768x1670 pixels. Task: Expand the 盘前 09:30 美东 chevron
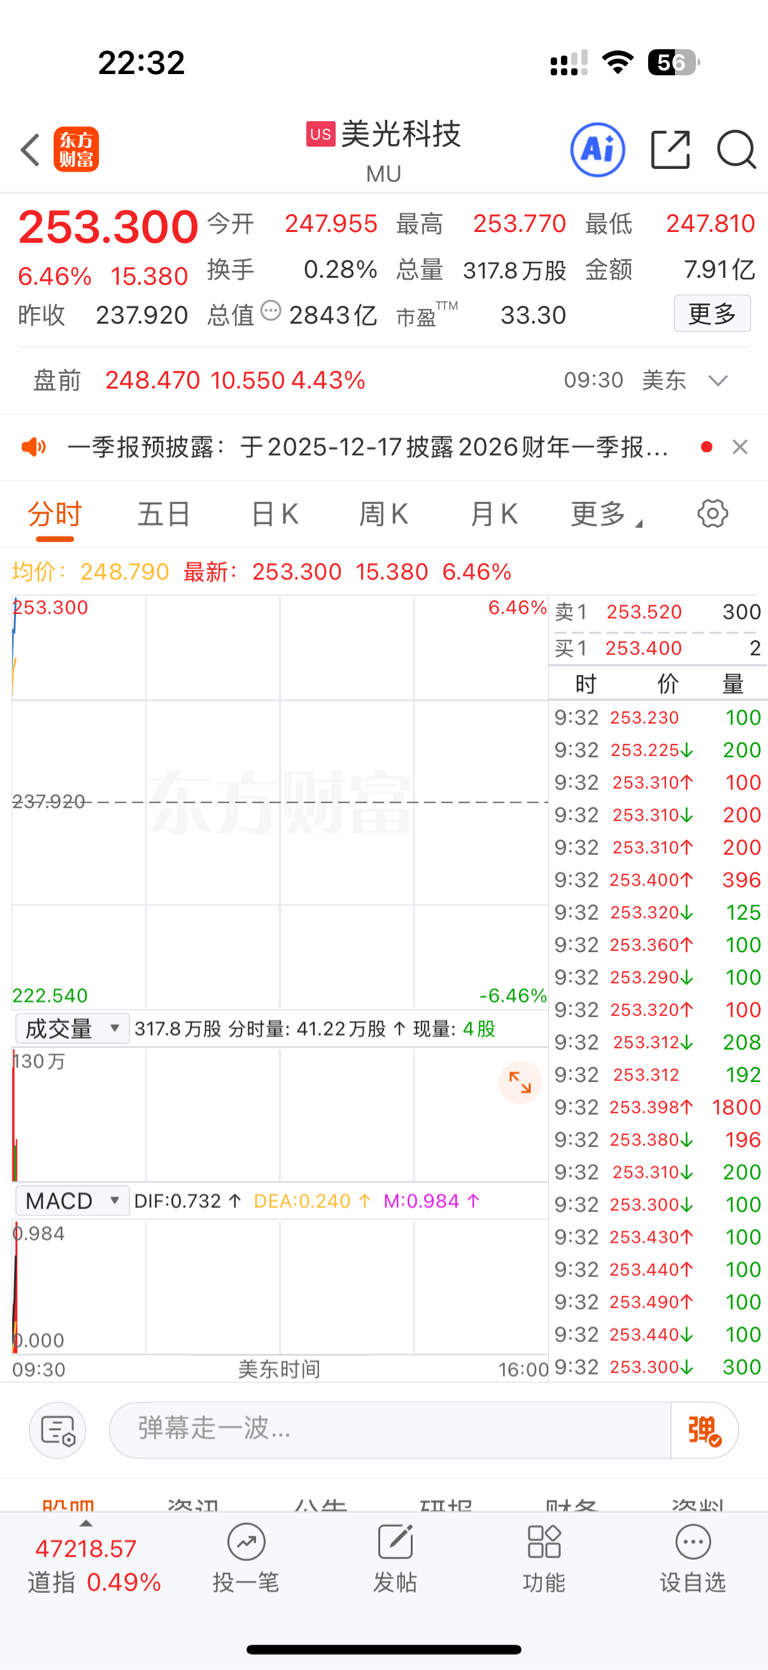tap(718, 381)
